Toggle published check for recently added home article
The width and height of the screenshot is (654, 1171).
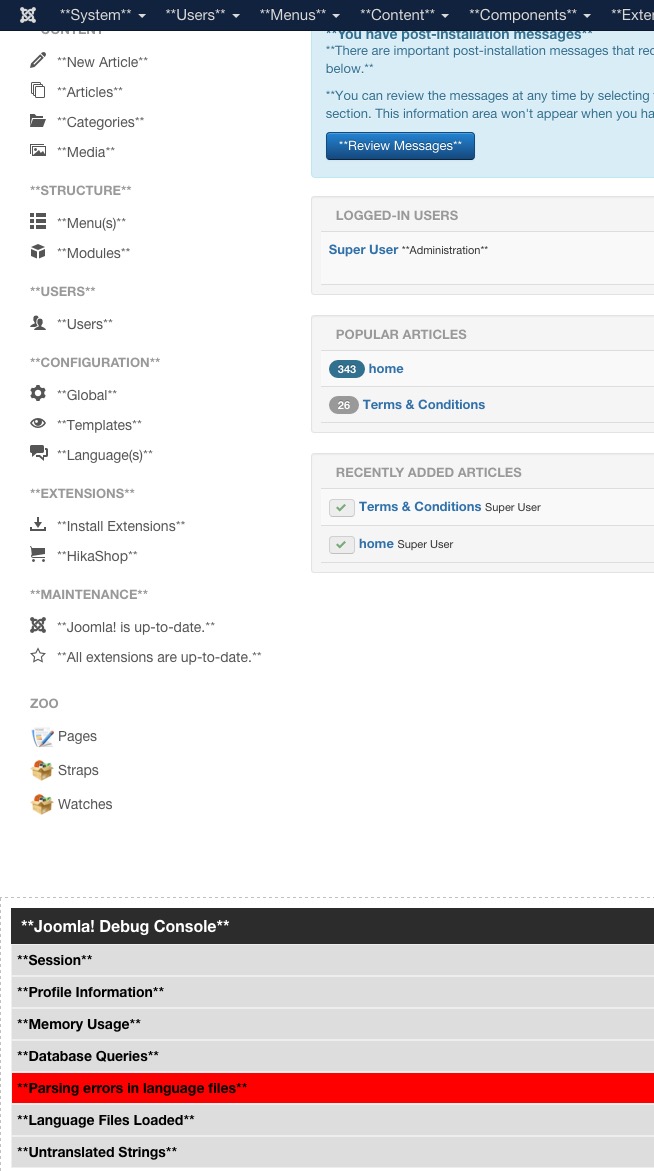click(x=342, y=544)
